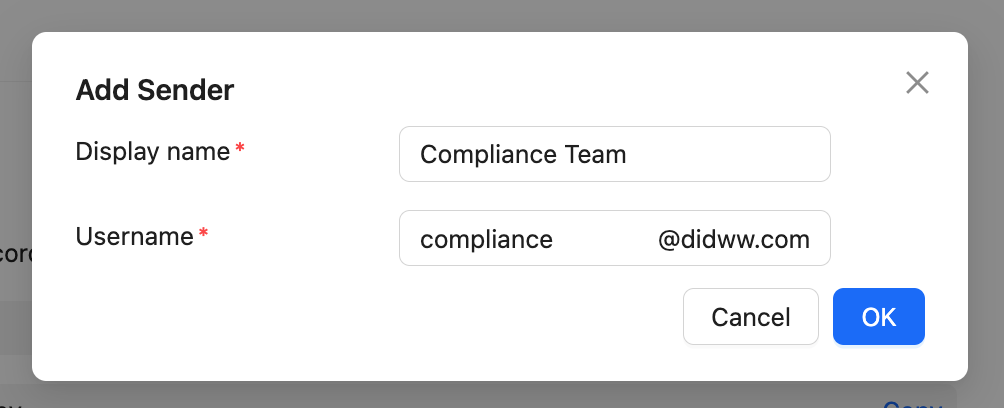The image size is (1004, 408).
Task: Click the dimmed overlay above the dialog
Action: click(x=500, y=15)
